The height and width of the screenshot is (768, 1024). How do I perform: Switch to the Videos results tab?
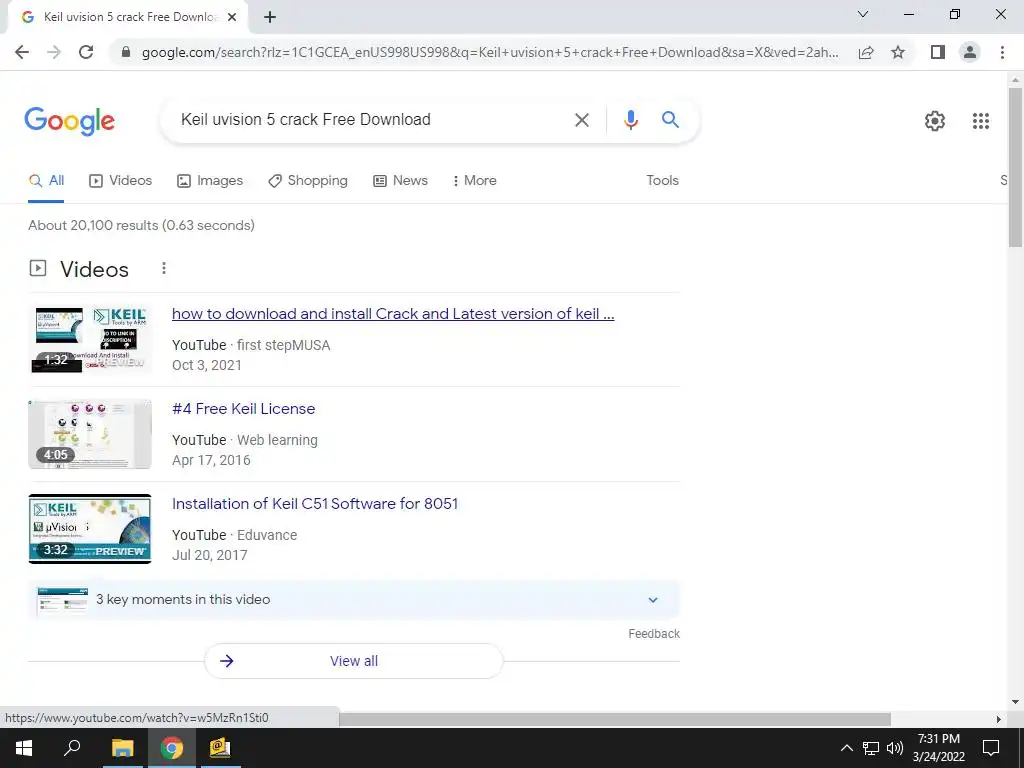[x=120, y=181]
